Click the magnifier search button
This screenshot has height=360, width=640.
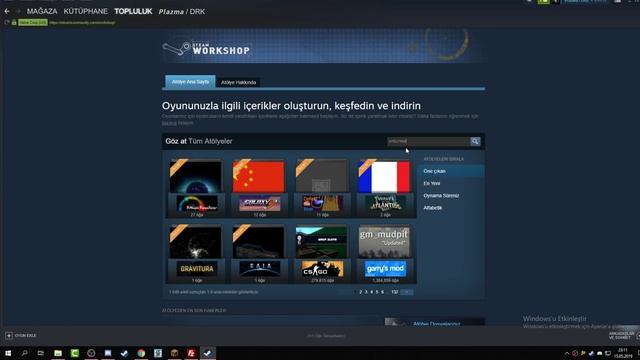coord(475,141)
